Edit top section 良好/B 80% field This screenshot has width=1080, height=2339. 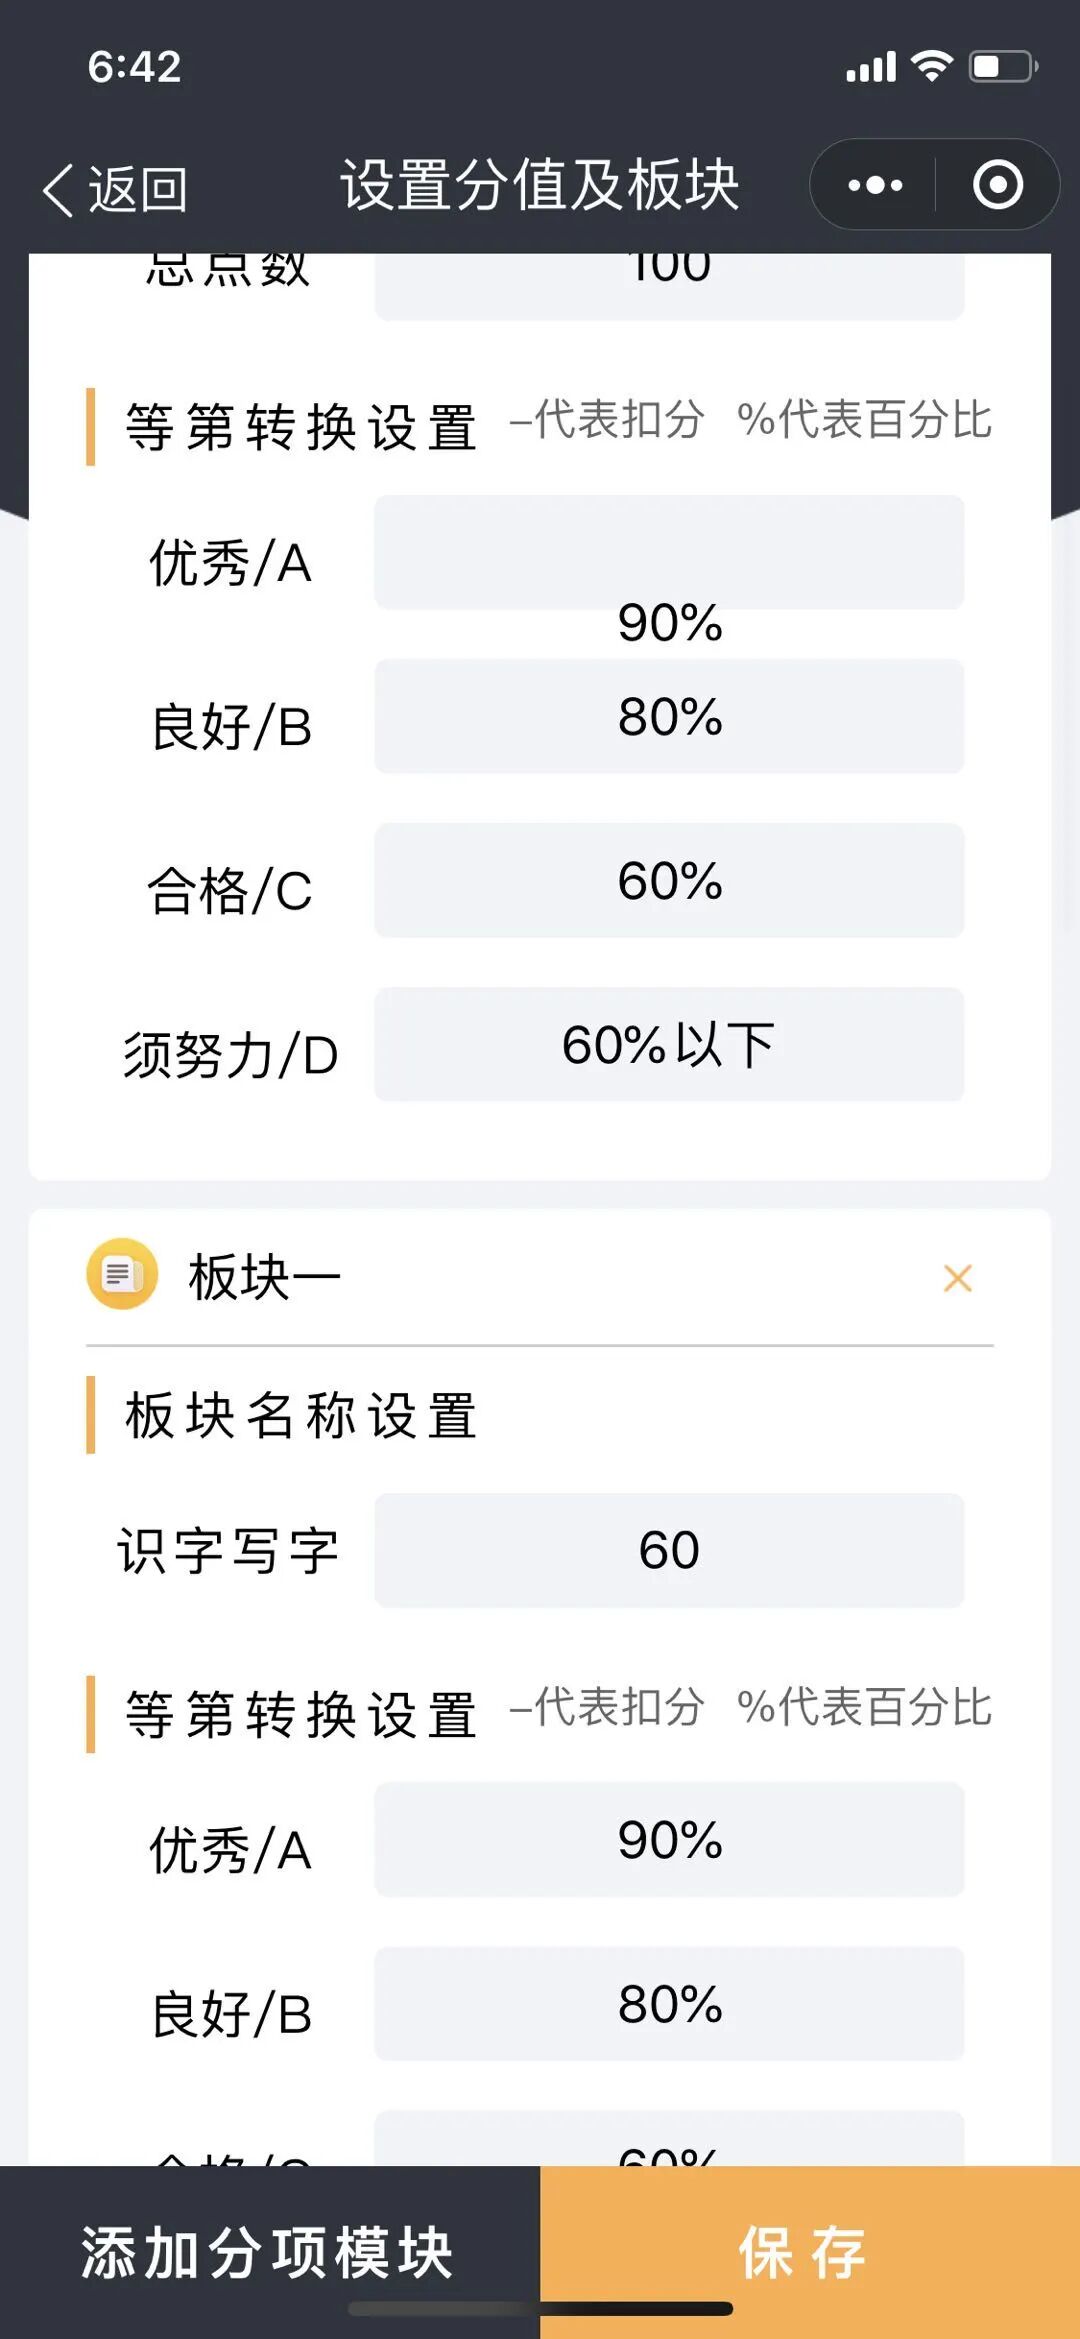point(669,716)
